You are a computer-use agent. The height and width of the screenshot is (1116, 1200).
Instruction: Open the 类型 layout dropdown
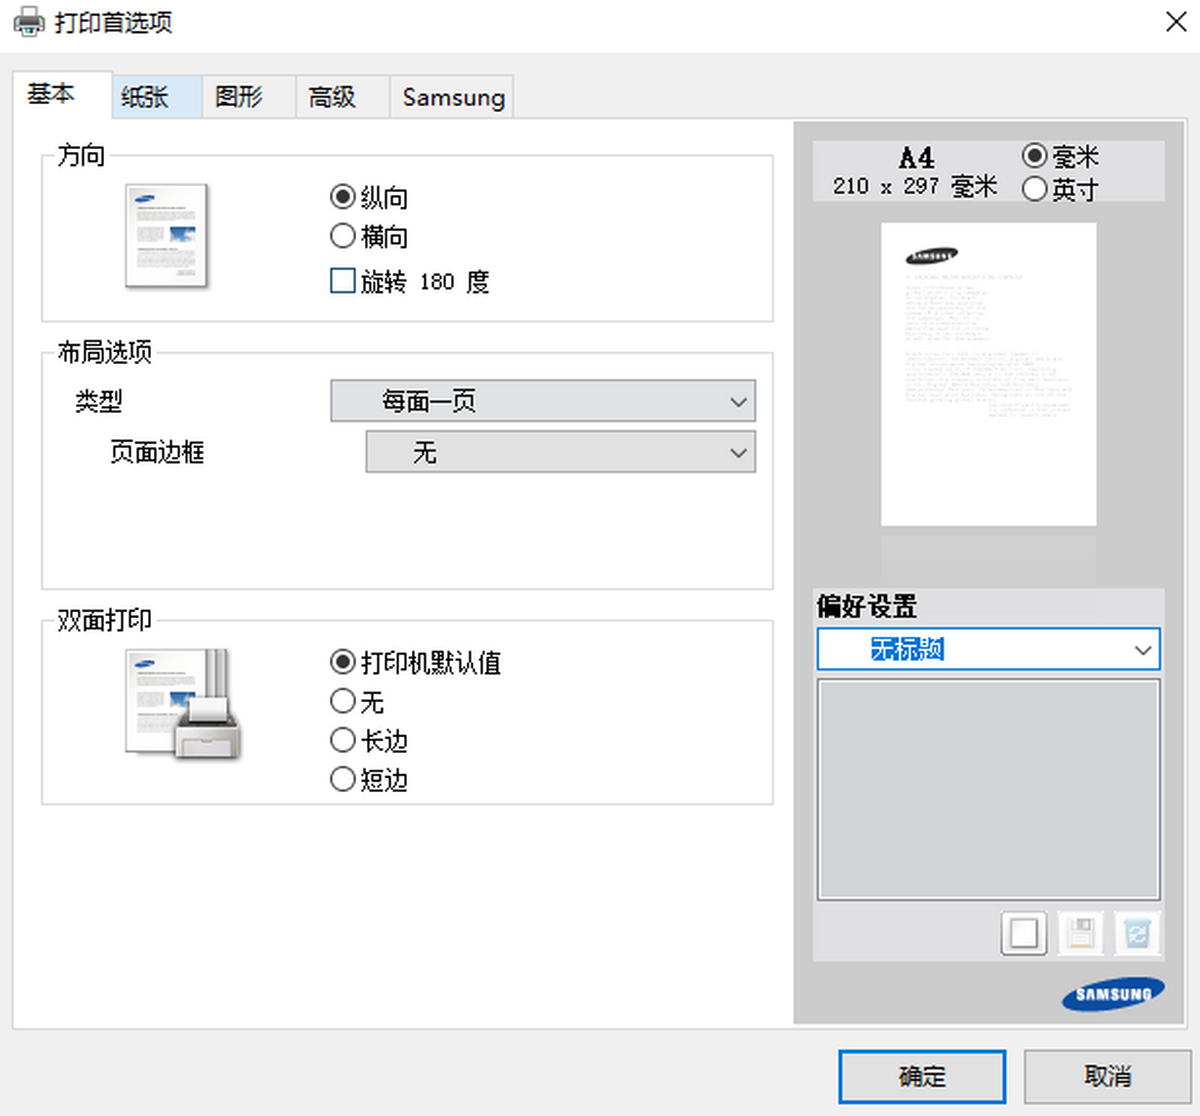coord(543,401)
